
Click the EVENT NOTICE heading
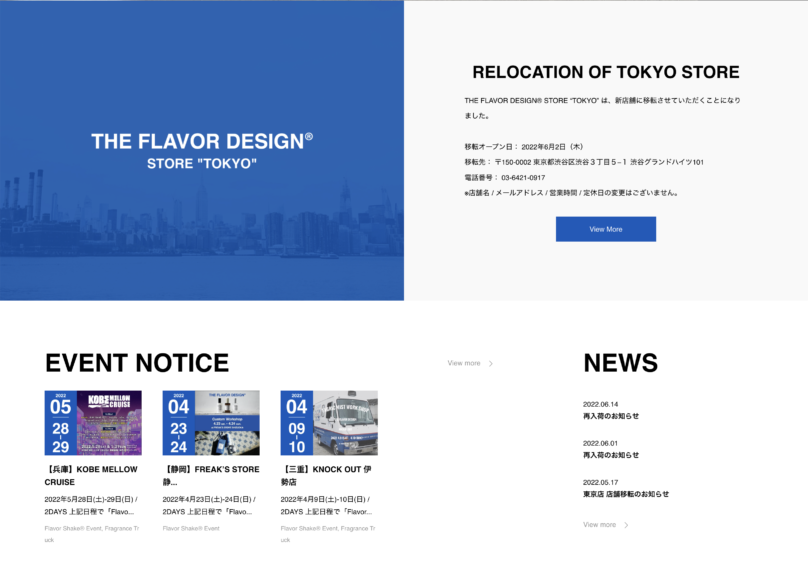pos(137,363)
